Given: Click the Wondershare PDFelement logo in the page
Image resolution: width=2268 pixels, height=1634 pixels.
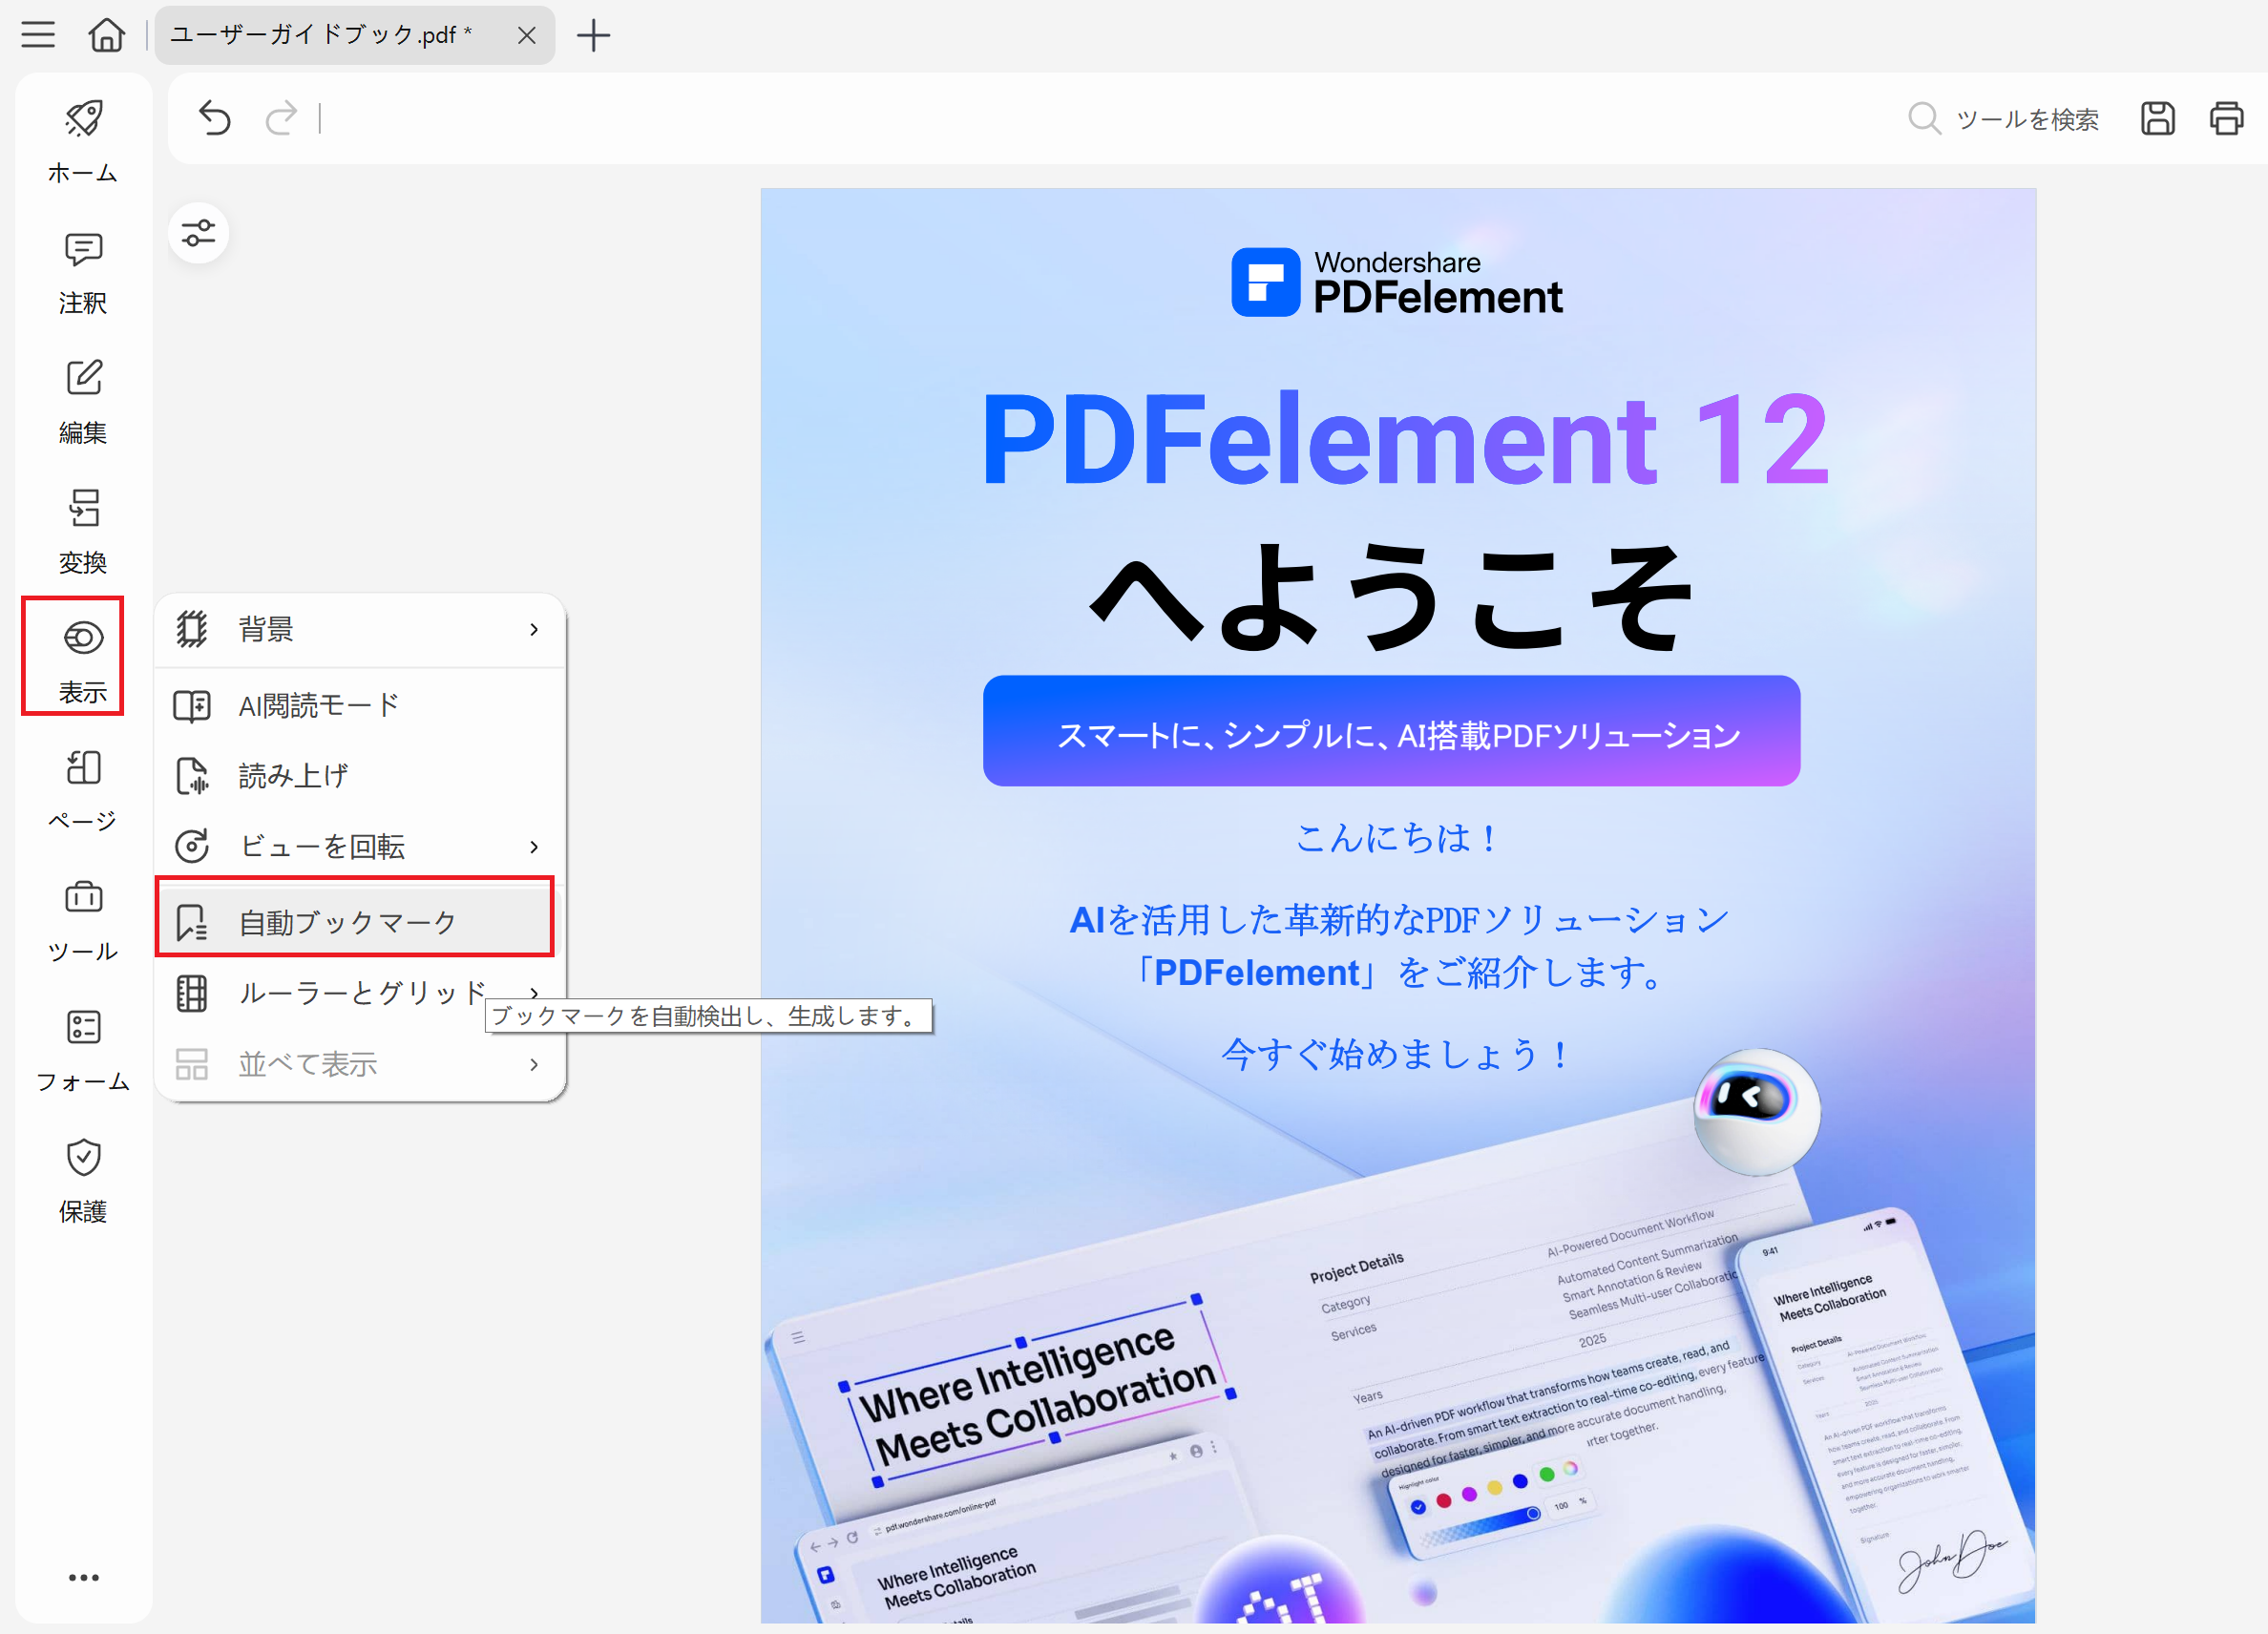Looking at the screenshot, I should click(1397, 282).
